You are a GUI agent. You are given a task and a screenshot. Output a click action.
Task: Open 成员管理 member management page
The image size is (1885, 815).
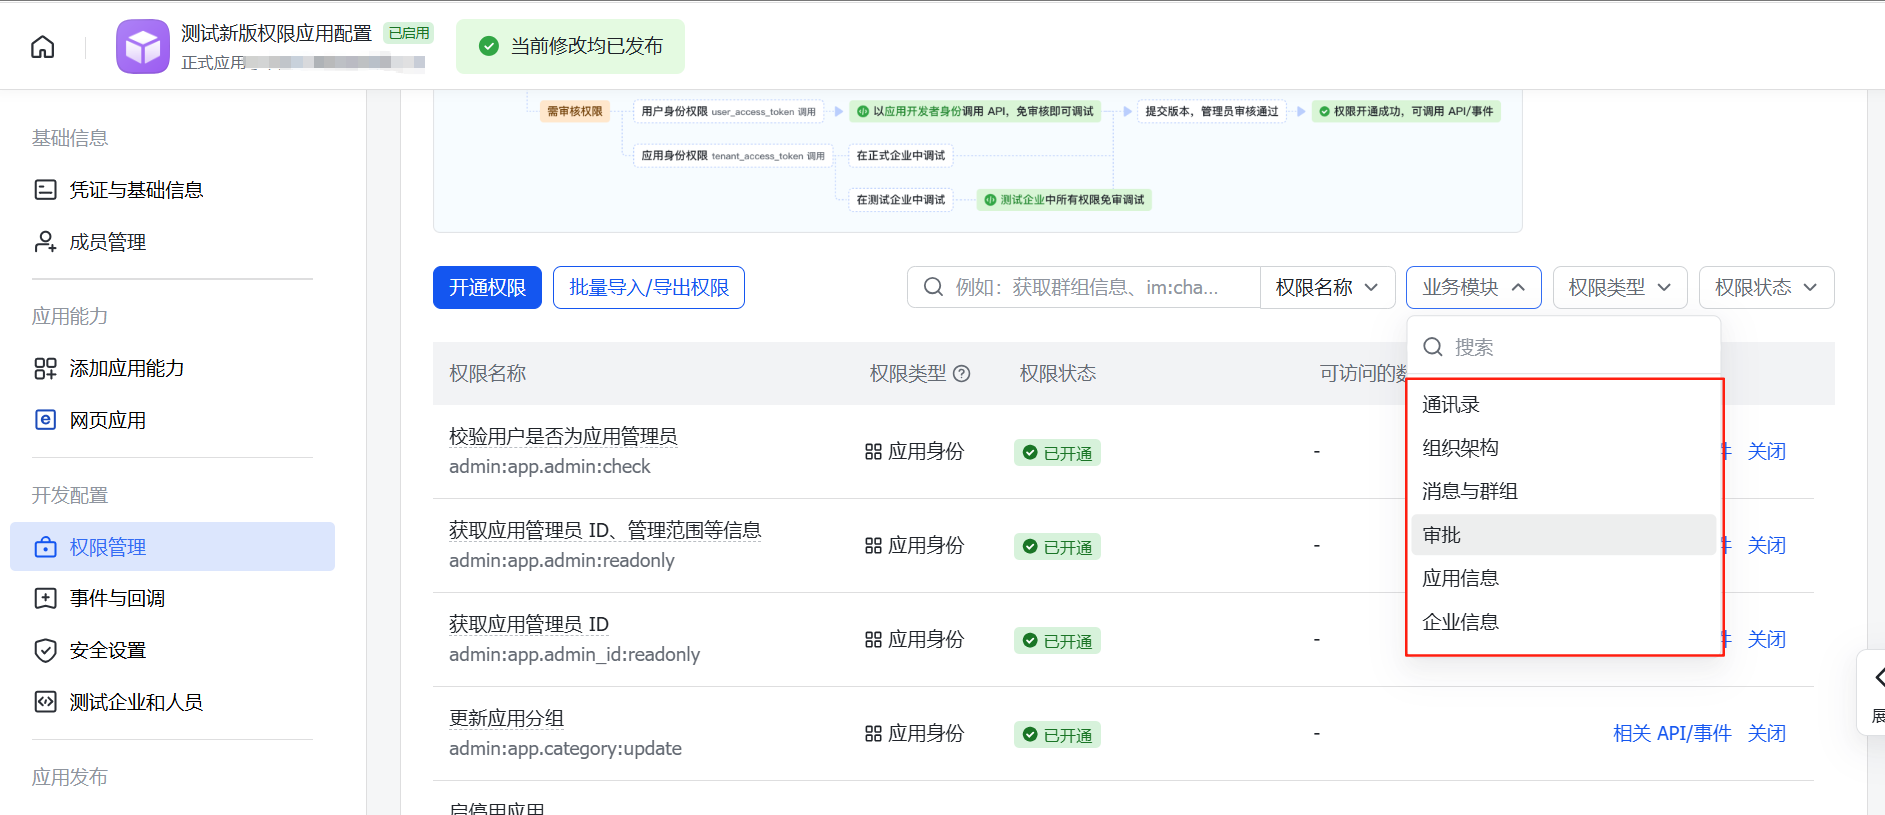pyautogui.click(x=107, y=242)
